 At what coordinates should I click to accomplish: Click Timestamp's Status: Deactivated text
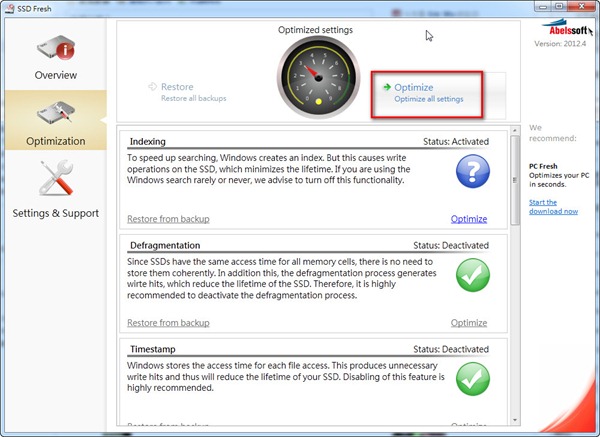point(451,349)
